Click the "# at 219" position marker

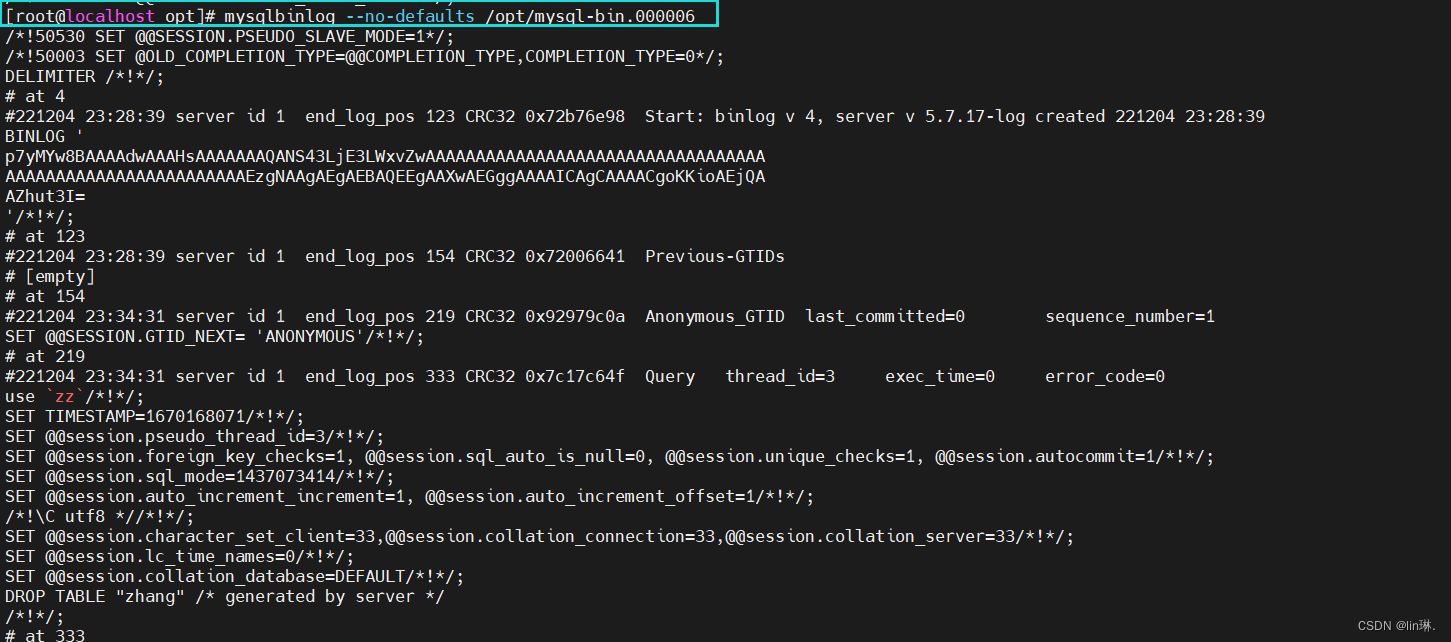tap(45, 356)
